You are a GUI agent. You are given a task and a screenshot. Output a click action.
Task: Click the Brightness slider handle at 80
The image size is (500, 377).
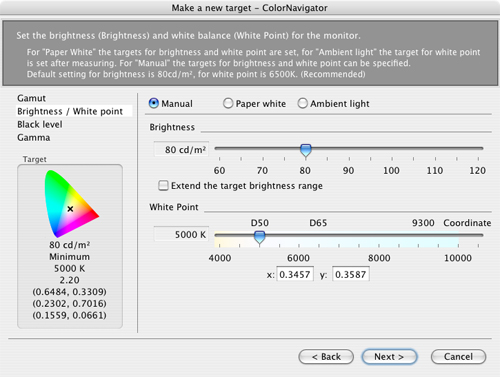pos(306,150)
